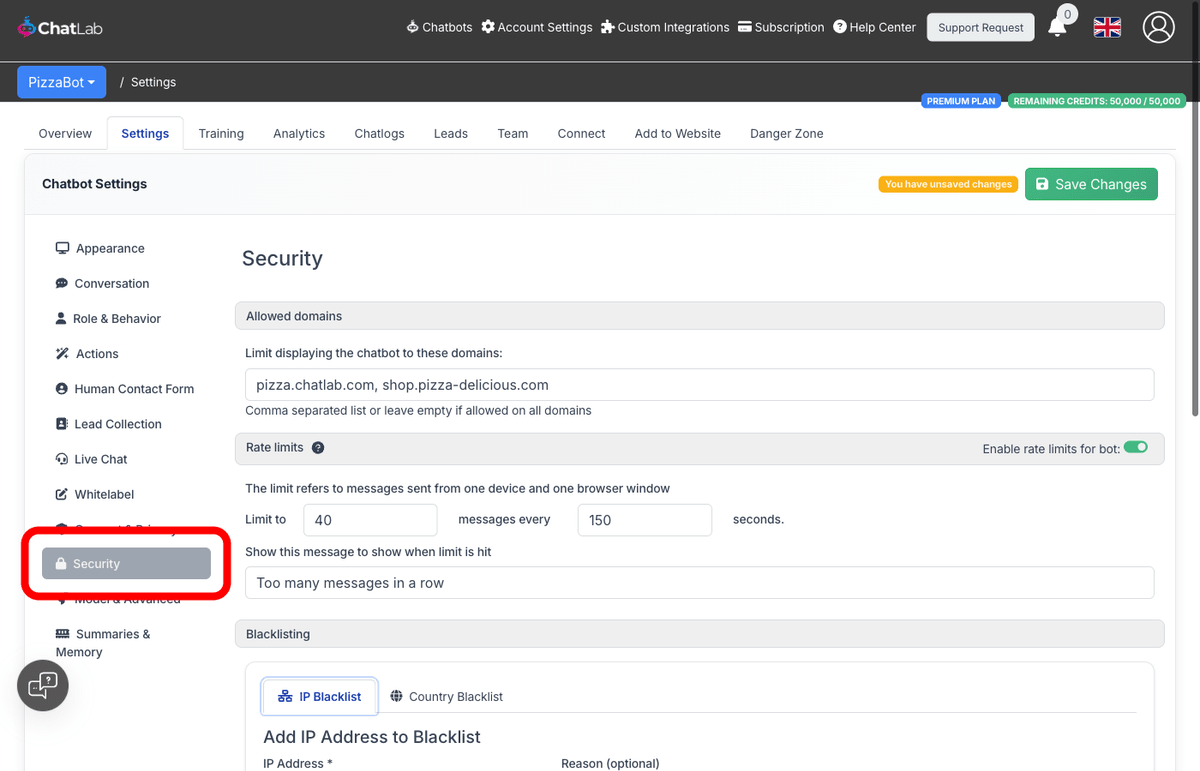
Task: Open the Analytics tab
Action: pos(298,133)
